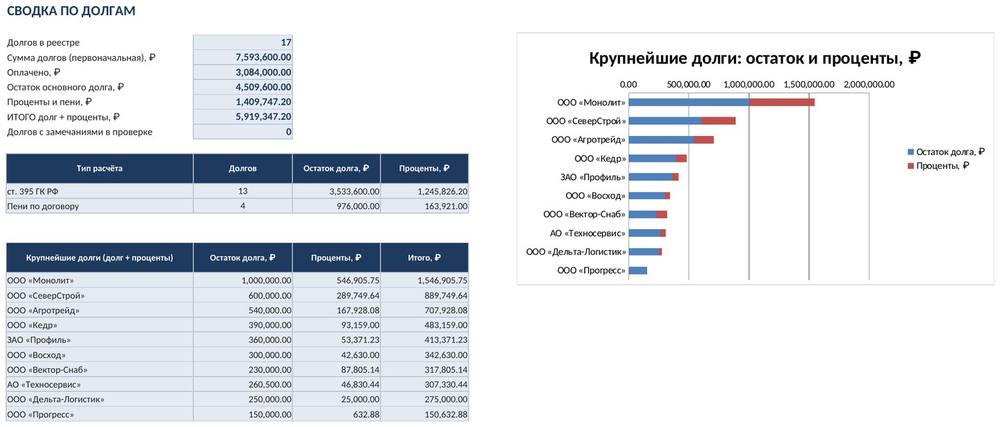This screenshot has height=427, width=1000.
Task: Select the value 1,000,000.00 in the table
Action: click(x=243, y=280)
